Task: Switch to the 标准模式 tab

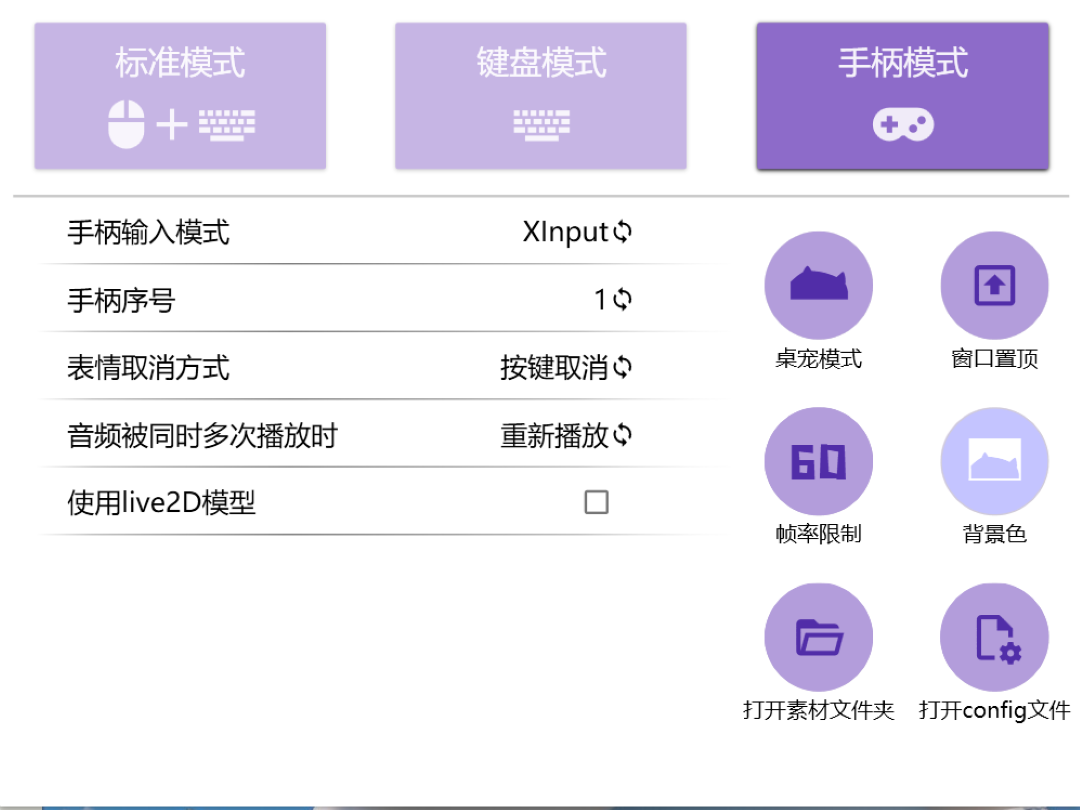Action: [x=180, y=95]
